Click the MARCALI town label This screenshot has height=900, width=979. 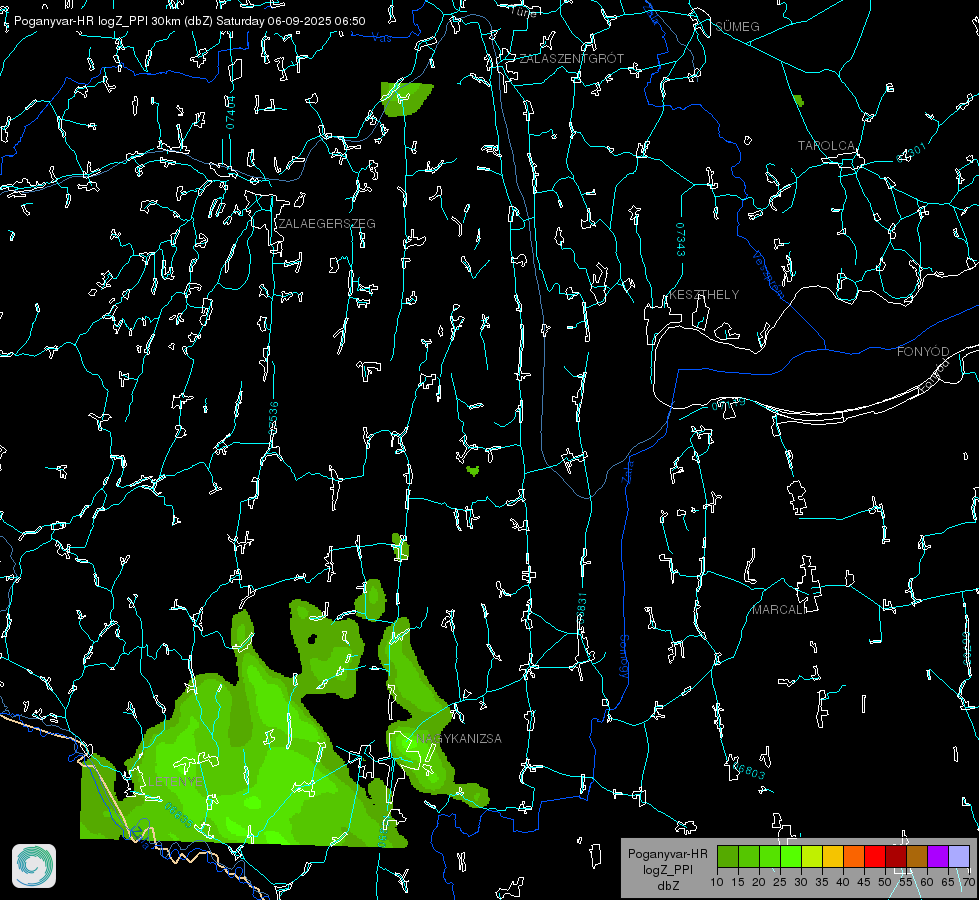(779, 610)
